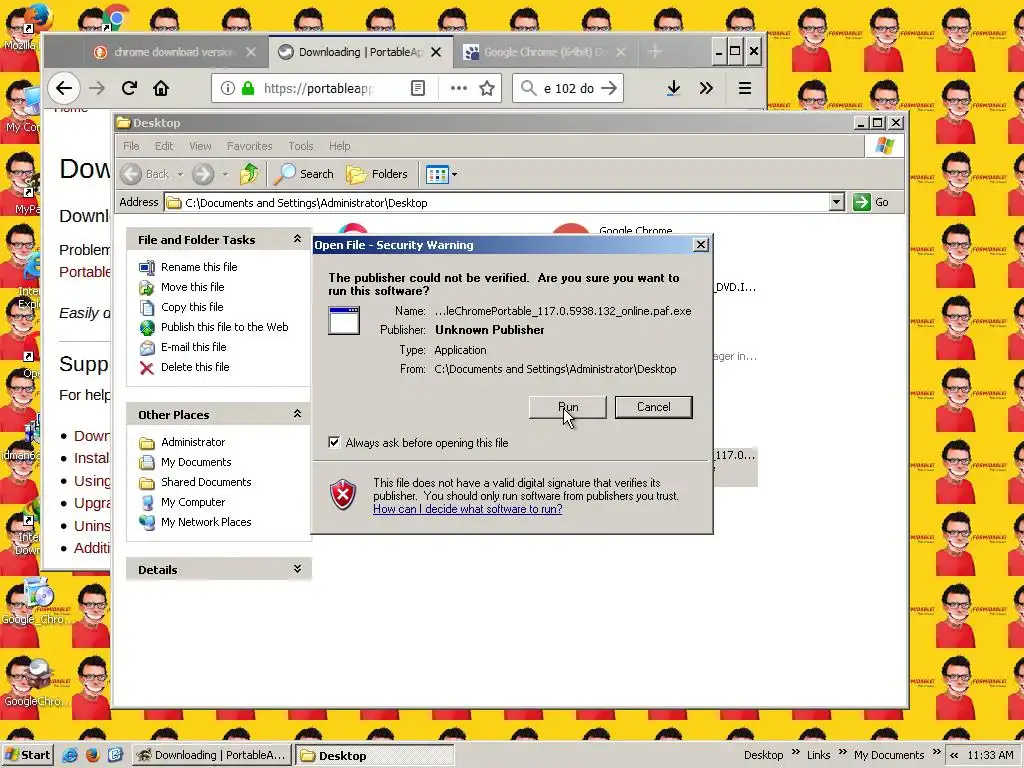Toggle Firefox reader view icon
1024x768 pixels.
pos(418,88)
